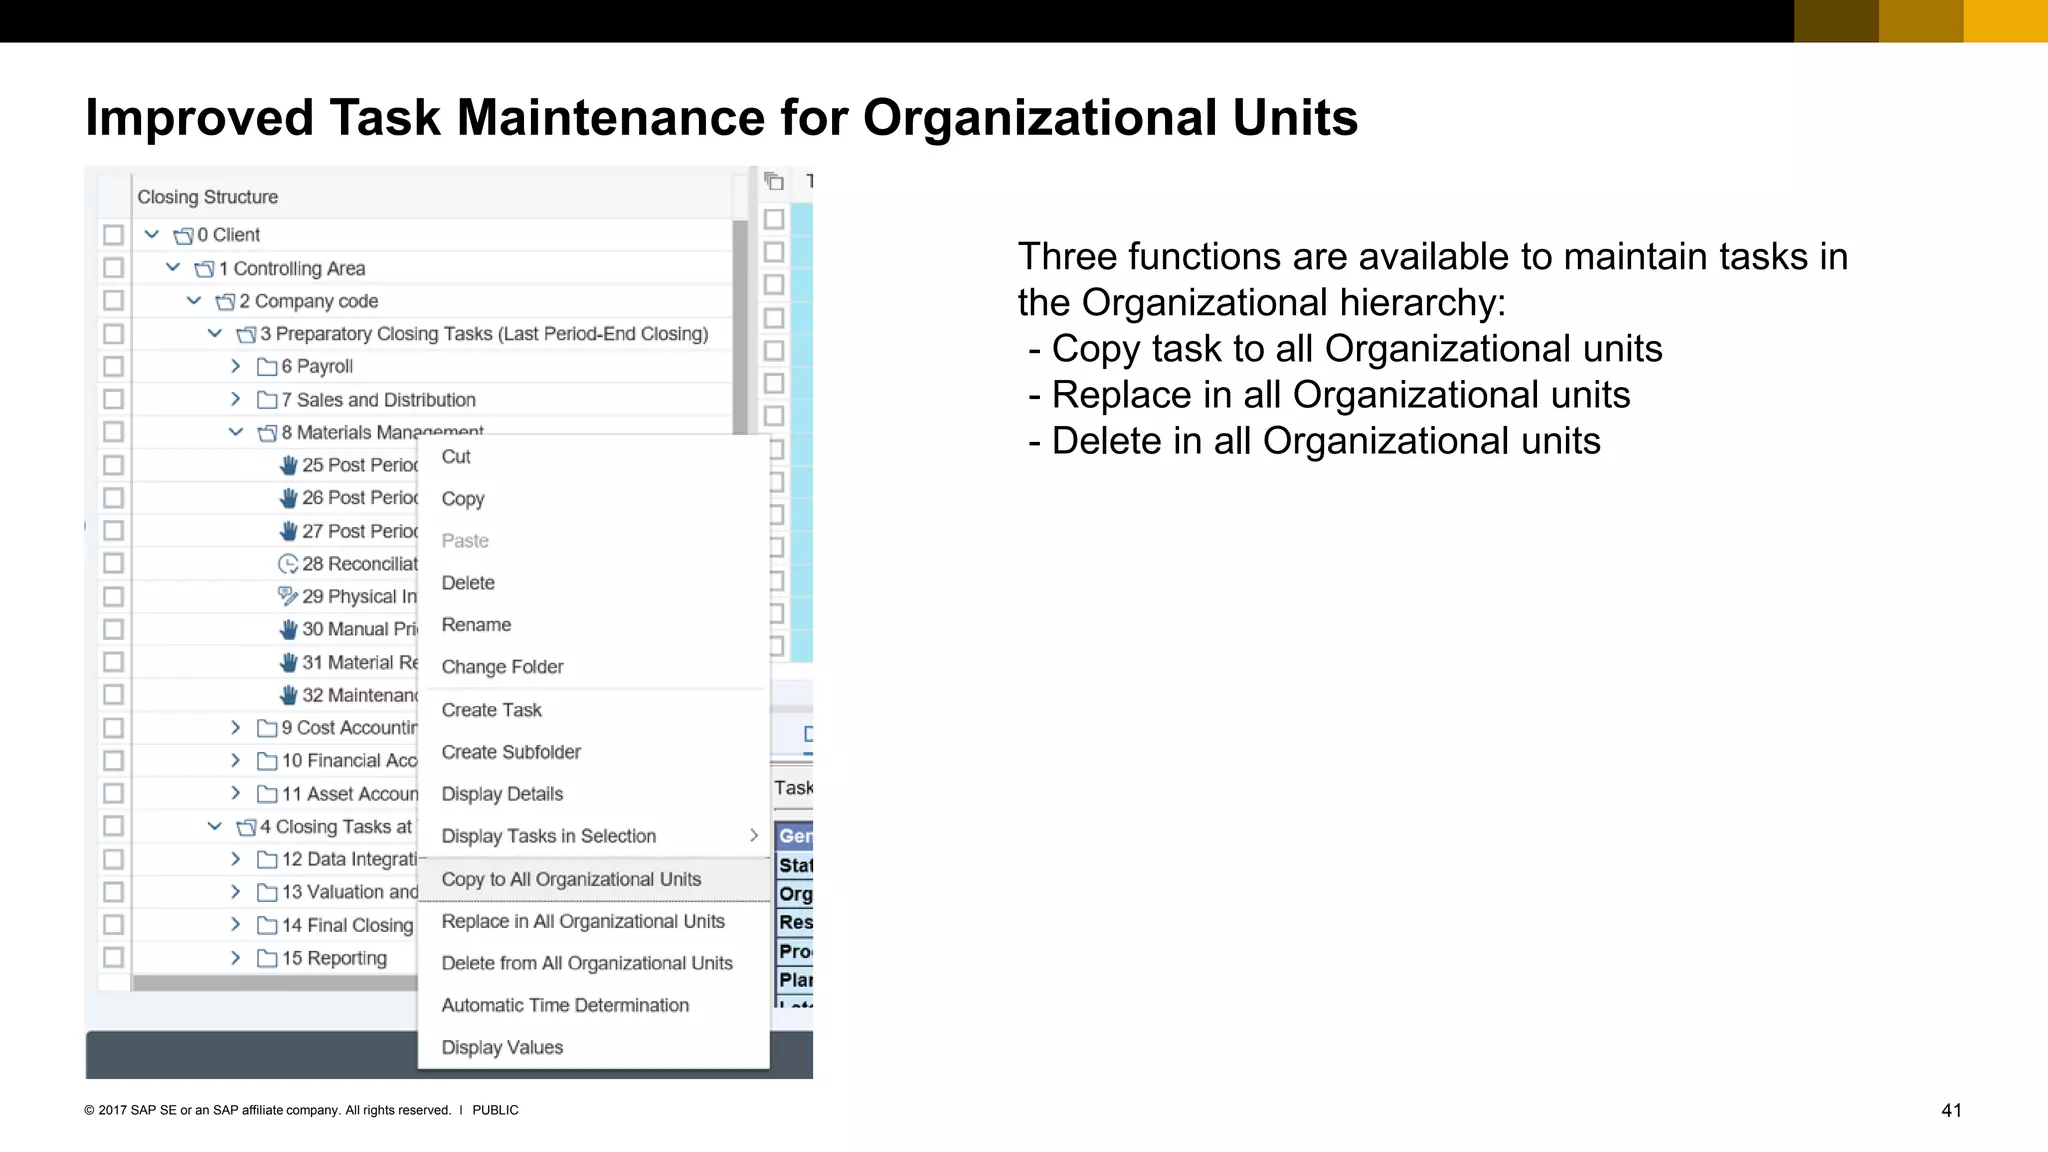This screenshot has height=1152, width=2048.
Task: Click the Closing Structure column header
Action: coord(432,197)
